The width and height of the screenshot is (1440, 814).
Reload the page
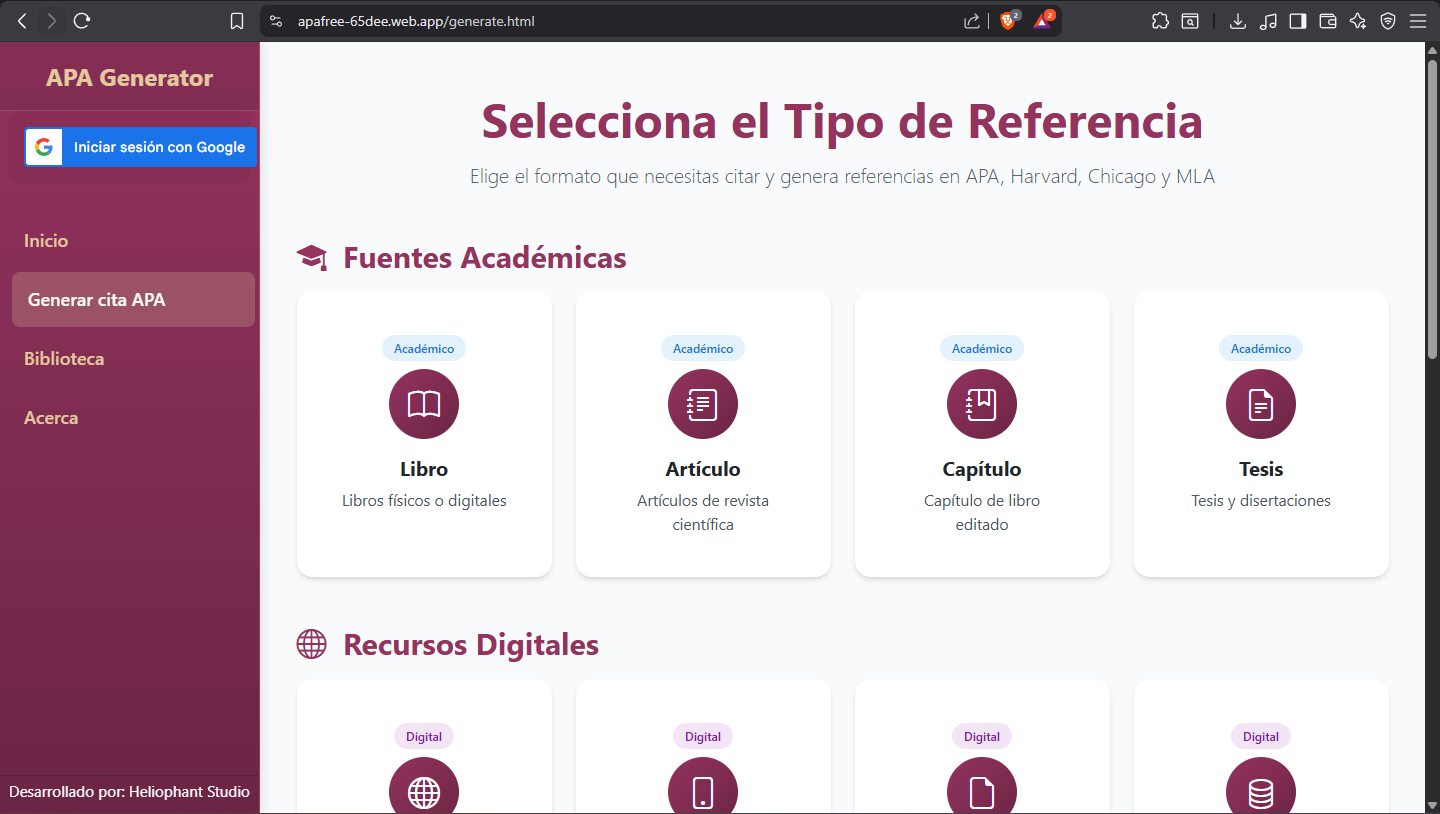point(83,21)
